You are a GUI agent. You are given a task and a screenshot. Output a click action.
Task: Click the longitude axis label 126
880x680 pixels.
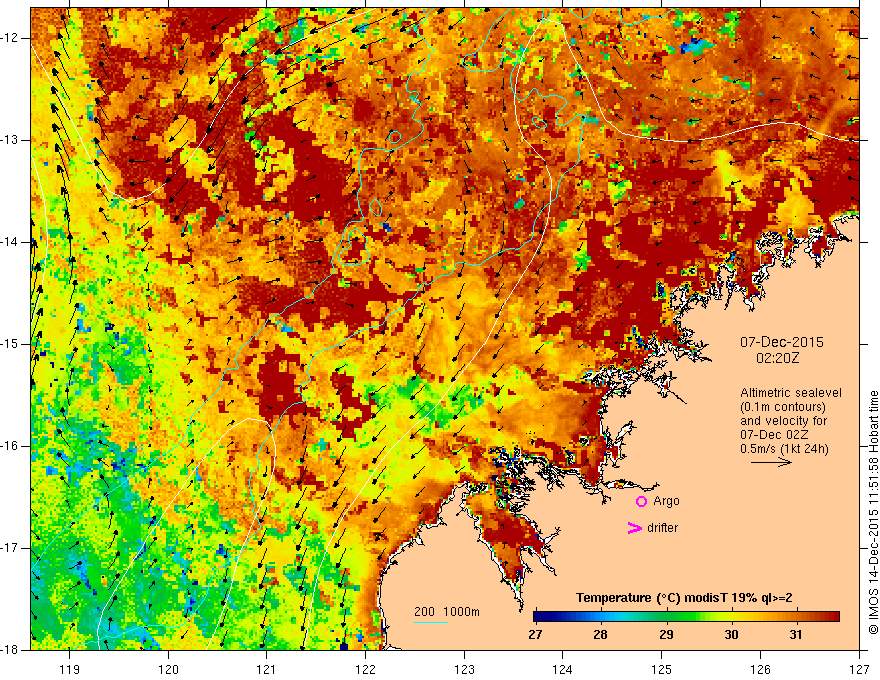760,669
